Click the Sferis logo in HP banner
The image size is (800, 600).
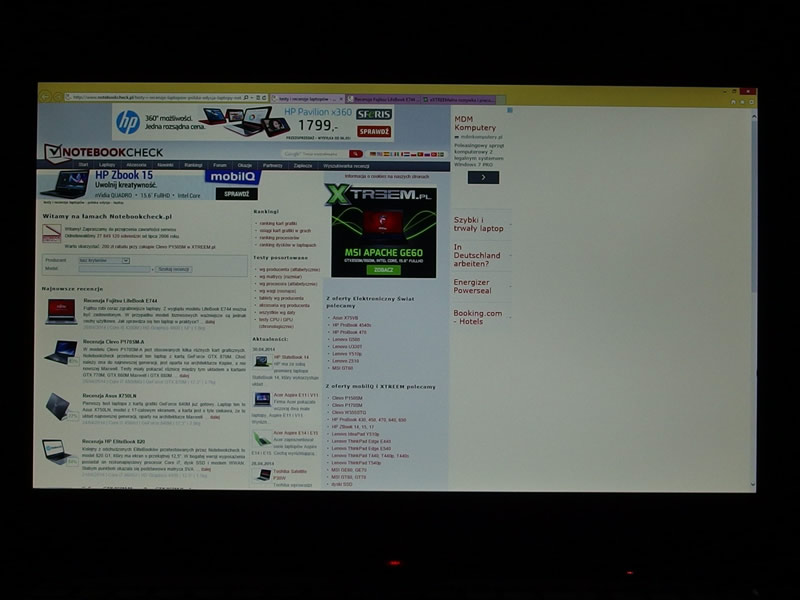click(x=374, y=114)
